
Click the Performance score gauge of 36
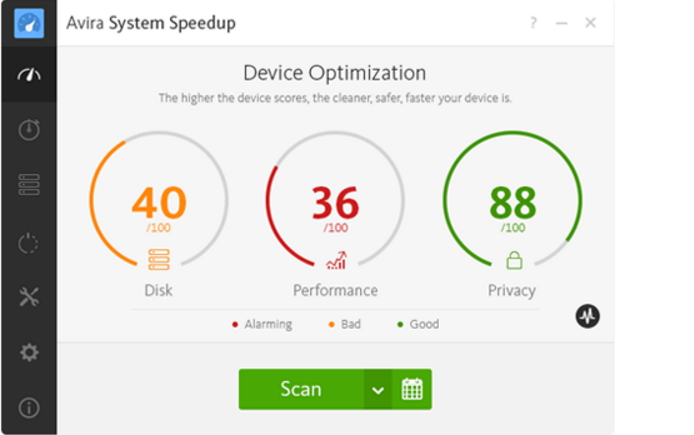[x=335, y=203]
